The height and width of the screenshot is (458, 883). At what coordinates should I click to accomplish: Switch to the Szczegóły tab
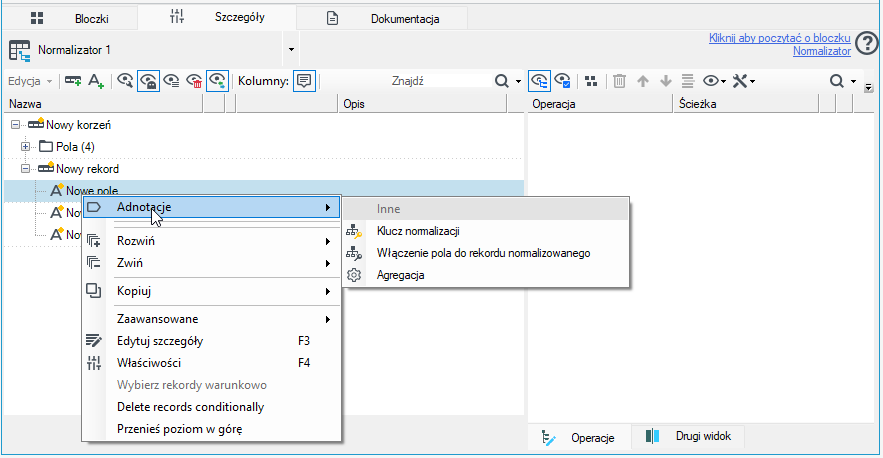[x=217, y=17]
